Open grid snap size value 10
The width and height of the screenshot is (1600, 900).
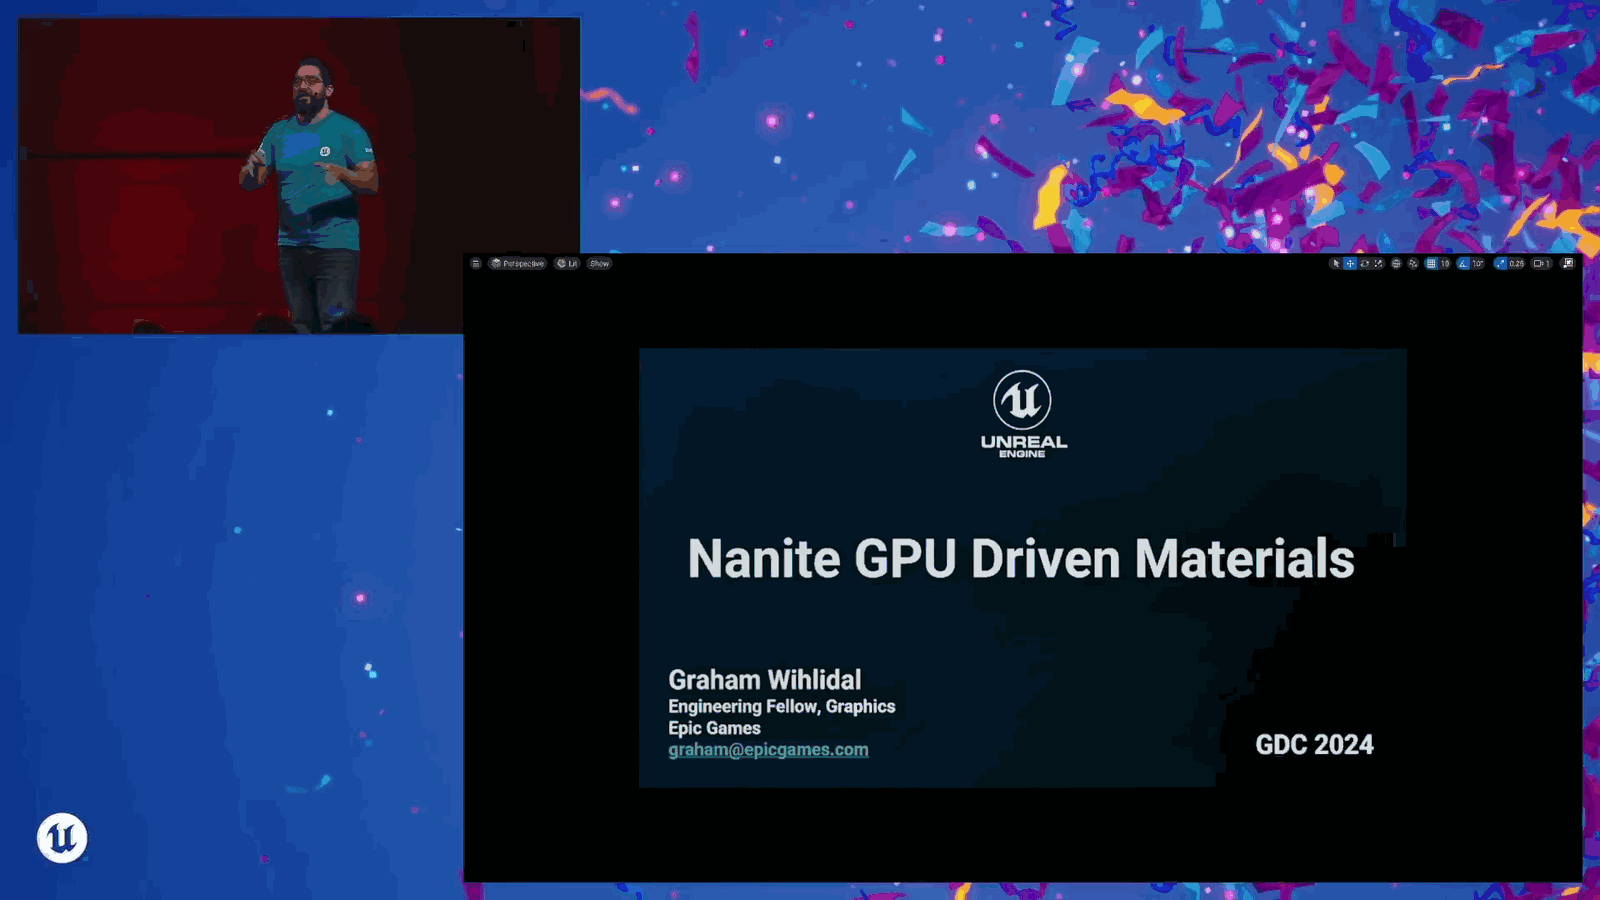(1445, 264)
